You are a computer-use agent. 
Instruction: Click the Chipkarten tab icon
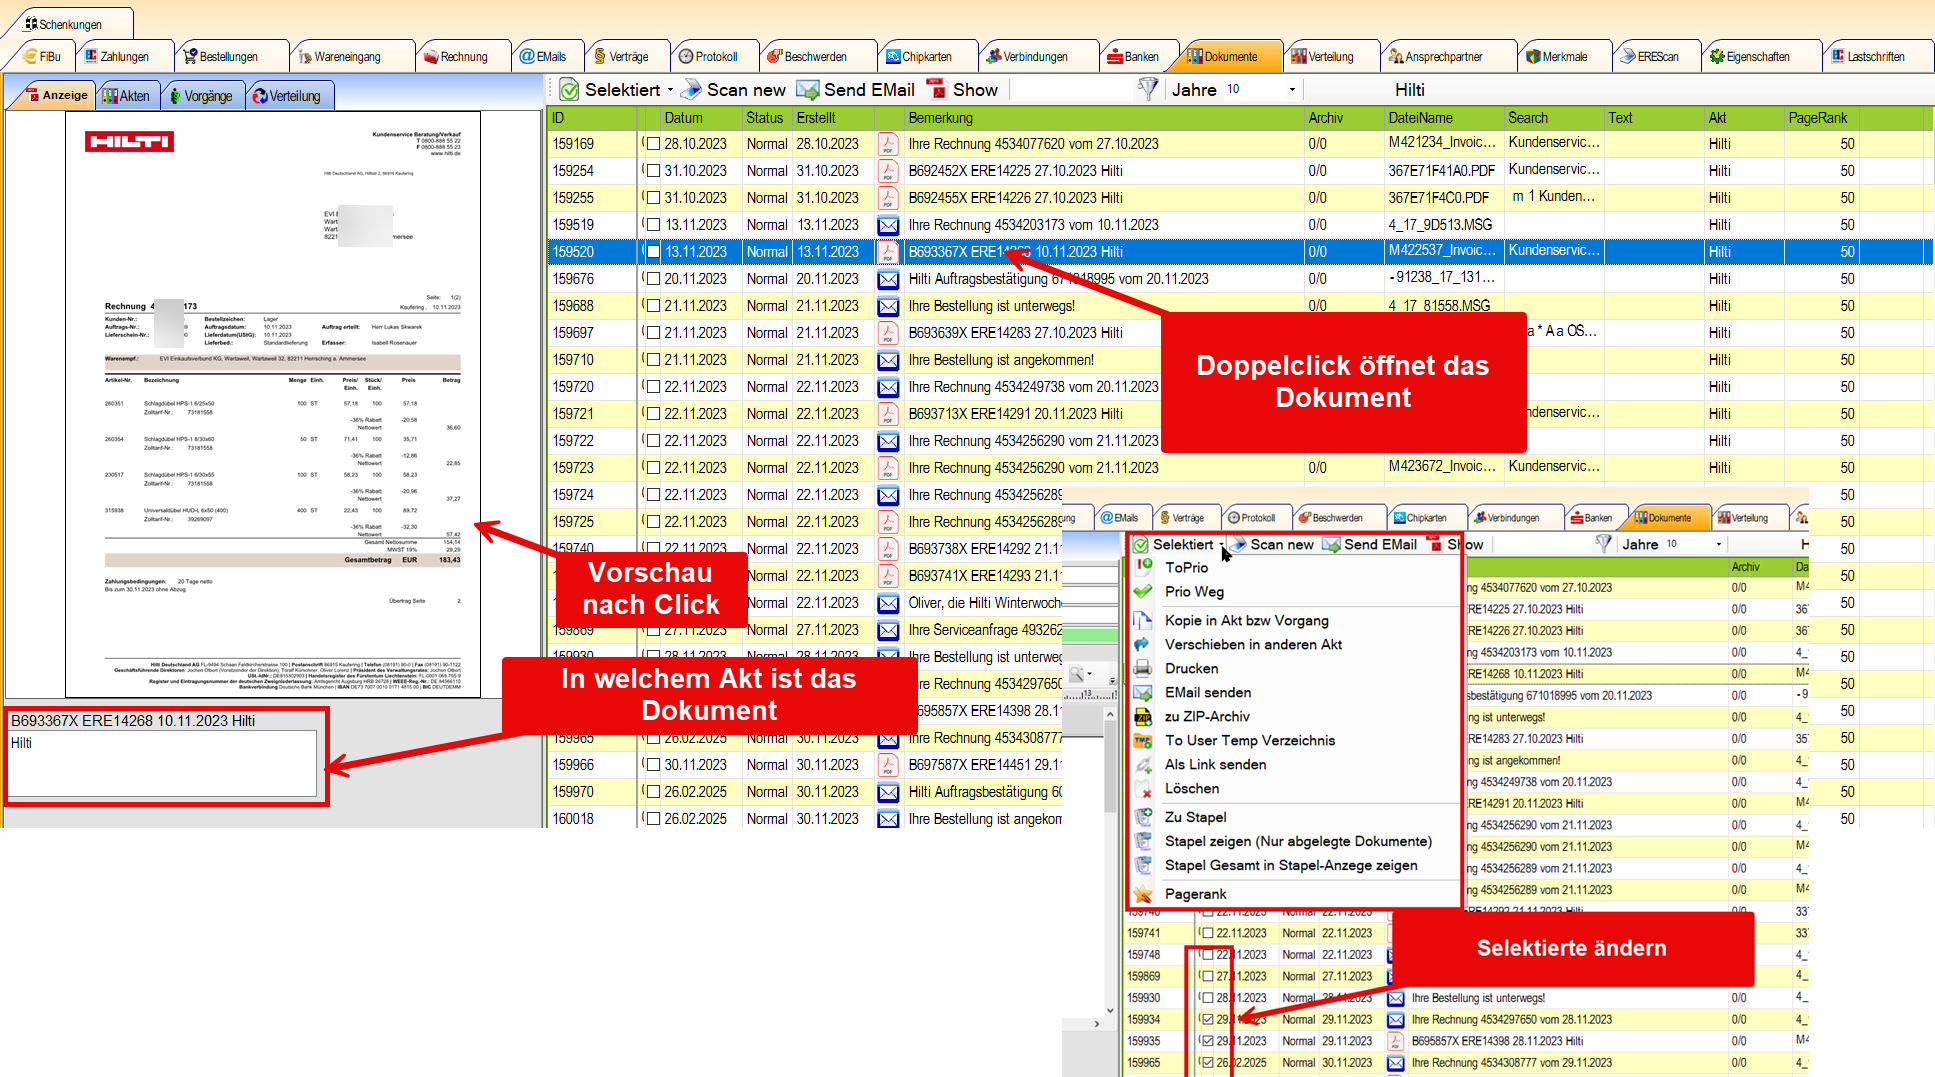pyautogui.click(x=894, y=57)
